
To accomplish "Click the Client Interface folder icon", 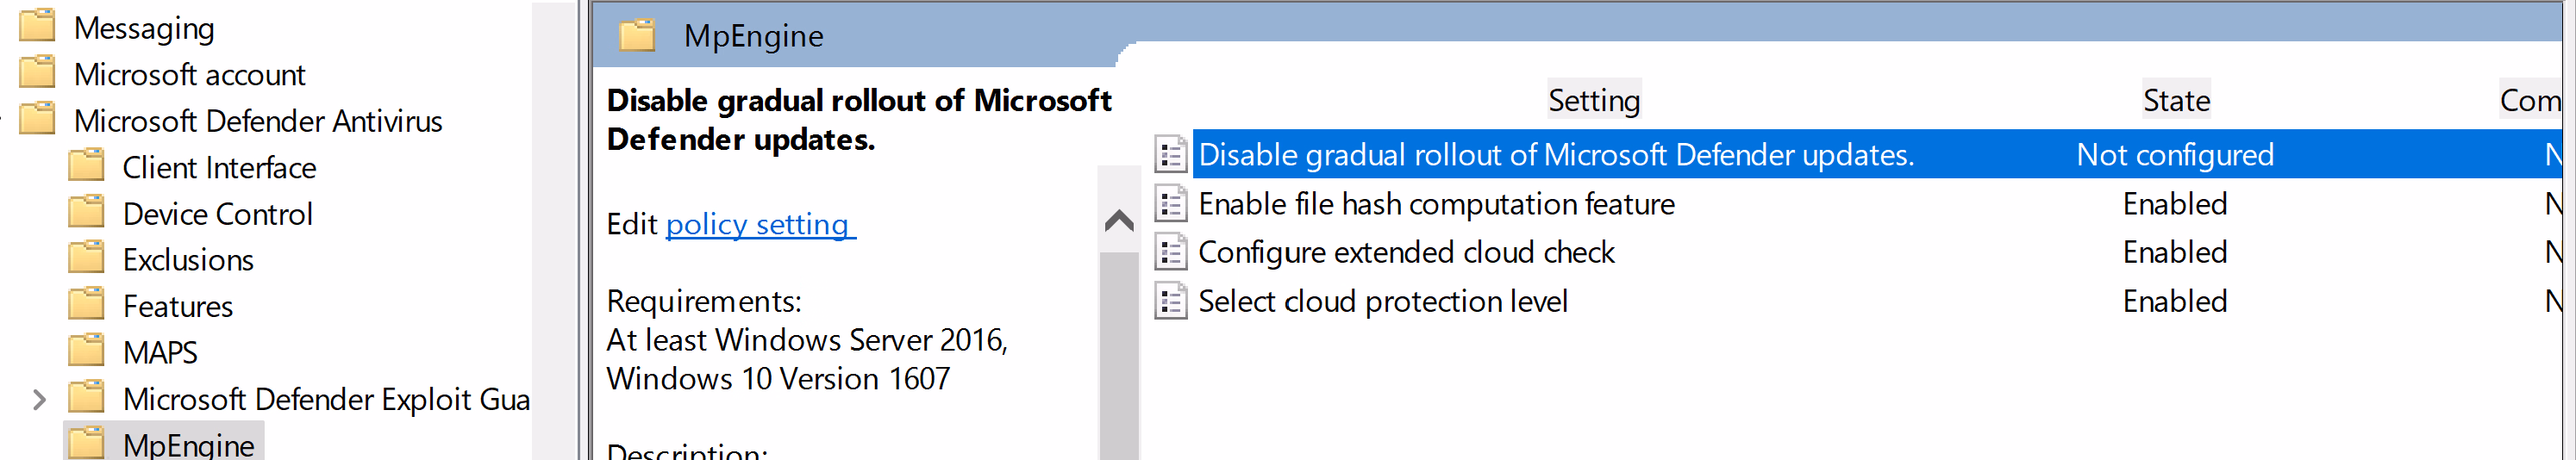I will tap(87, 167).
